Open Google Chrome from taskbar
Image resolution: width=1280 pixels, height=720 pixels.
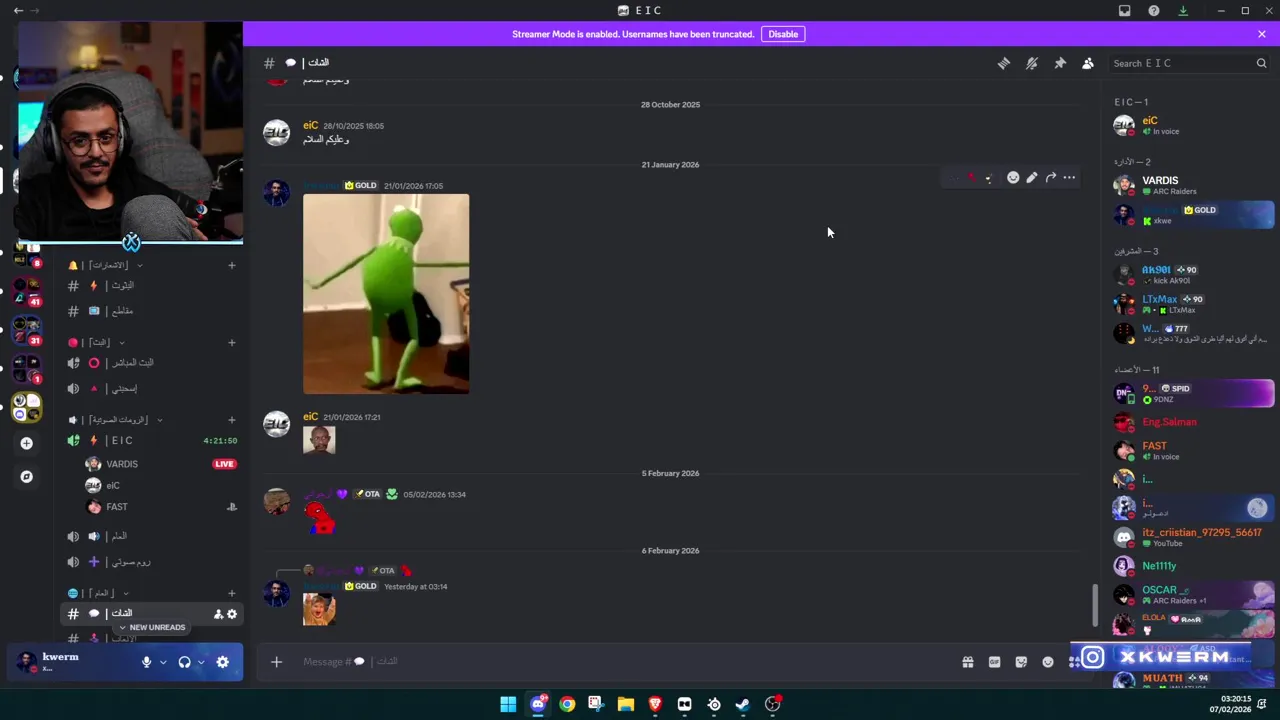tap(567, 704)
